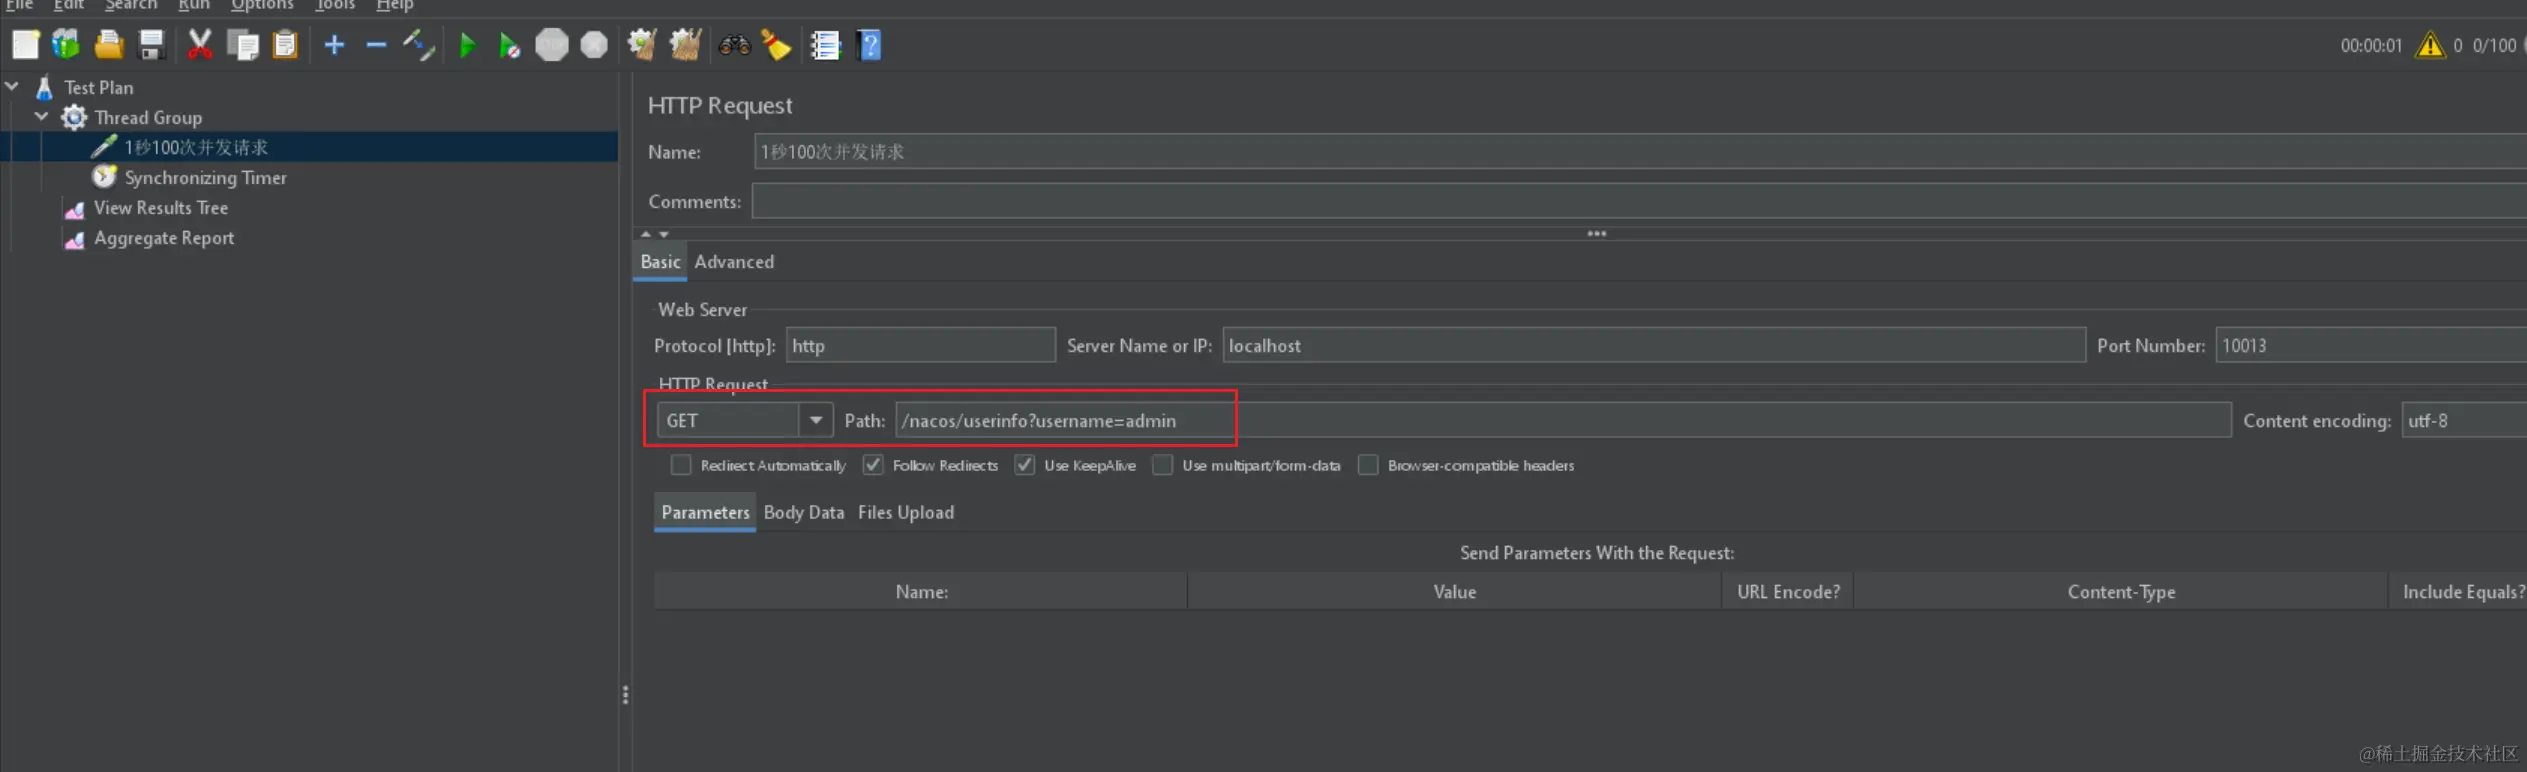Click the New test plan toolbar icon
This screenshot has height=772, width=2527.
tap(25, 45)
